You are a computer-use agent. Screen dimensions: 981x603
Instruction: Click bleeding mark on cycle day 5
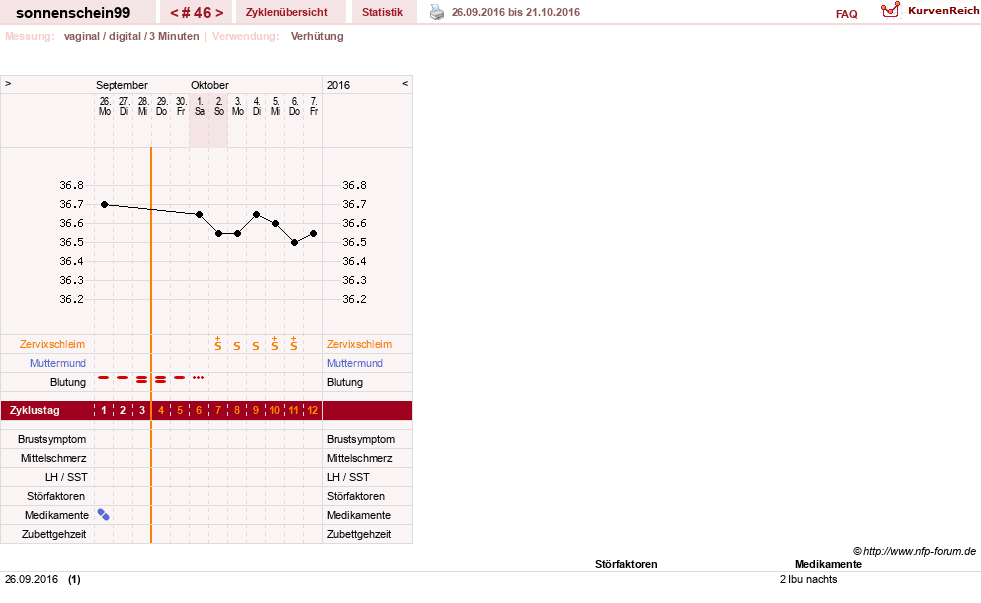point(180,378)
